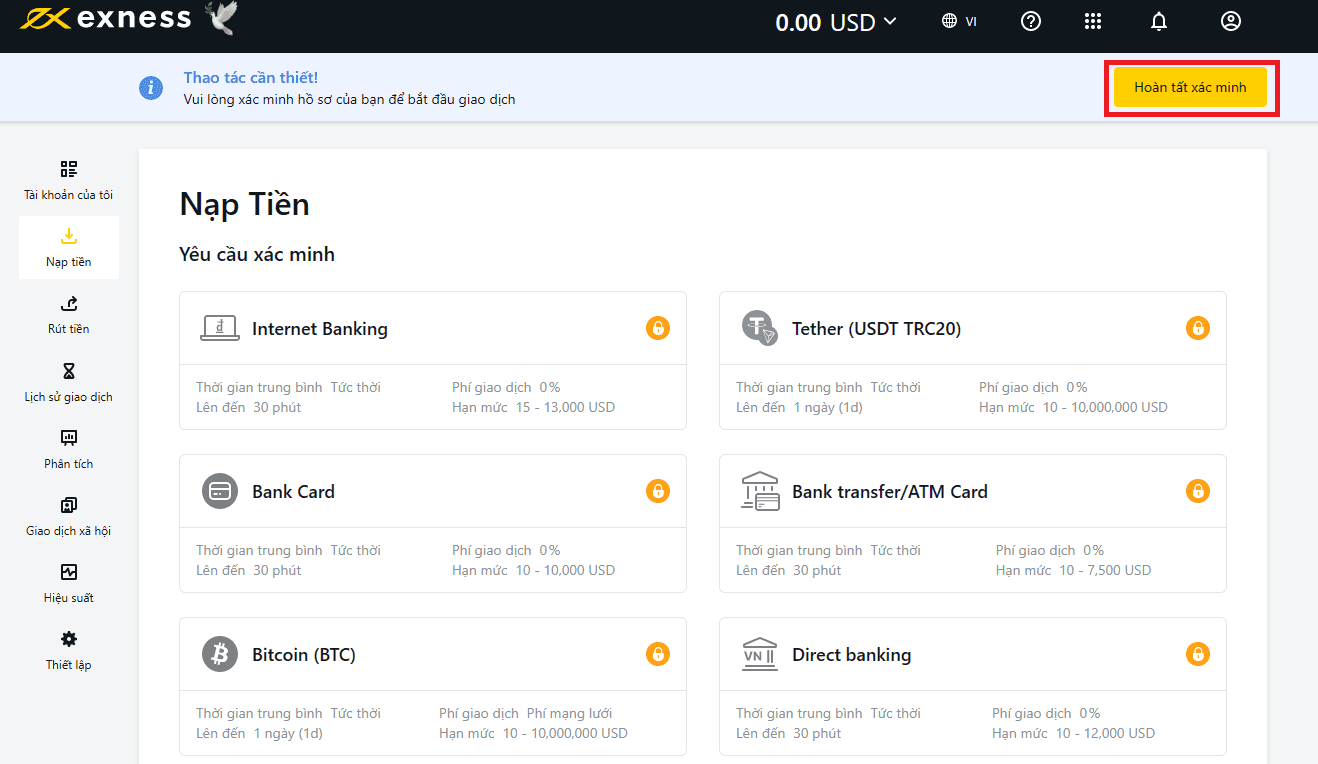Image resolution: width=1318 pixels, height=764 pixels.
Task: Open Lịch sử giao dịch in sidebar
Action: point(69,383)
